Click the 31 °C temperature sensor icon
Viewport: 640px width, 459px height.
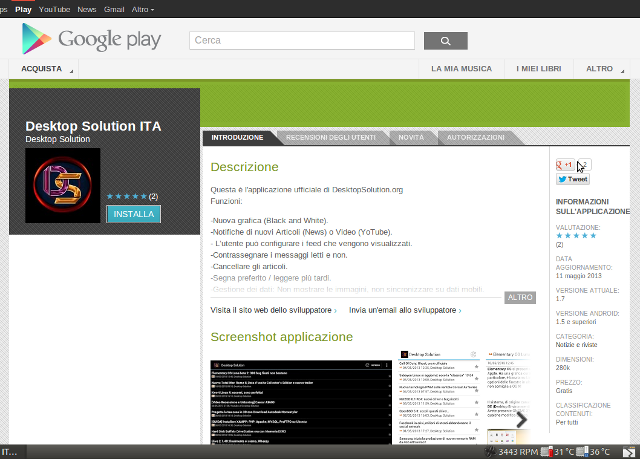coord(546,452)
